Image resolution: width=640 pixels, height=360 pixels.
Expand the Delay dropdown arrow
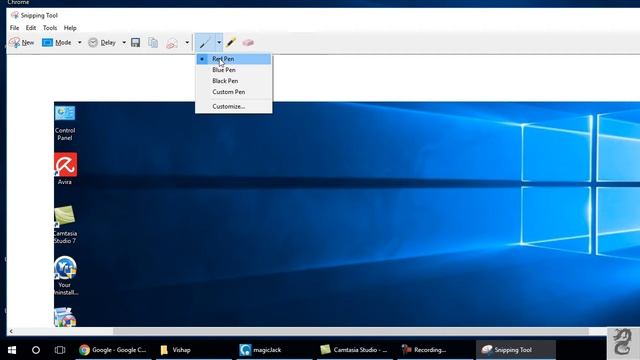point(124,42)
